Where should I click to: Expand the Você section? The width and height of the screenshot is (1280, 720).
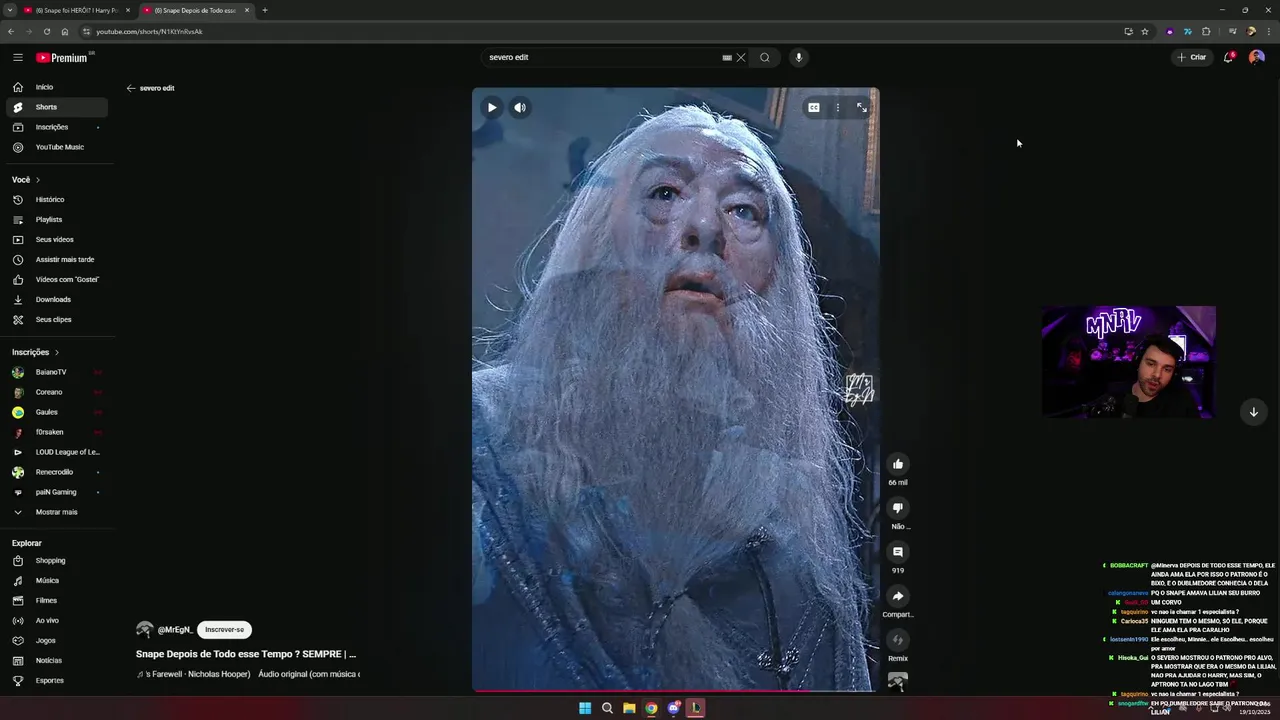tap(26, 180)
